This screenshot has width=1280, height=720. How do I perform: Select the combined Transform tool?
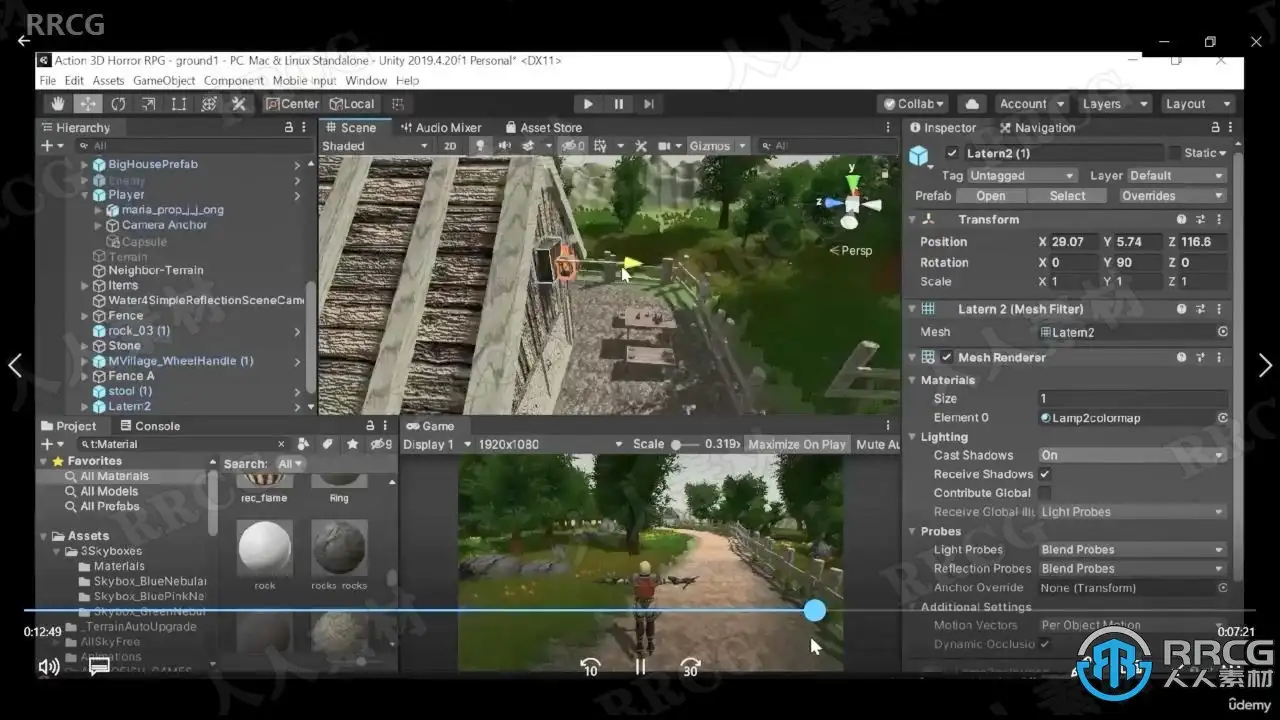pos(208,104)
